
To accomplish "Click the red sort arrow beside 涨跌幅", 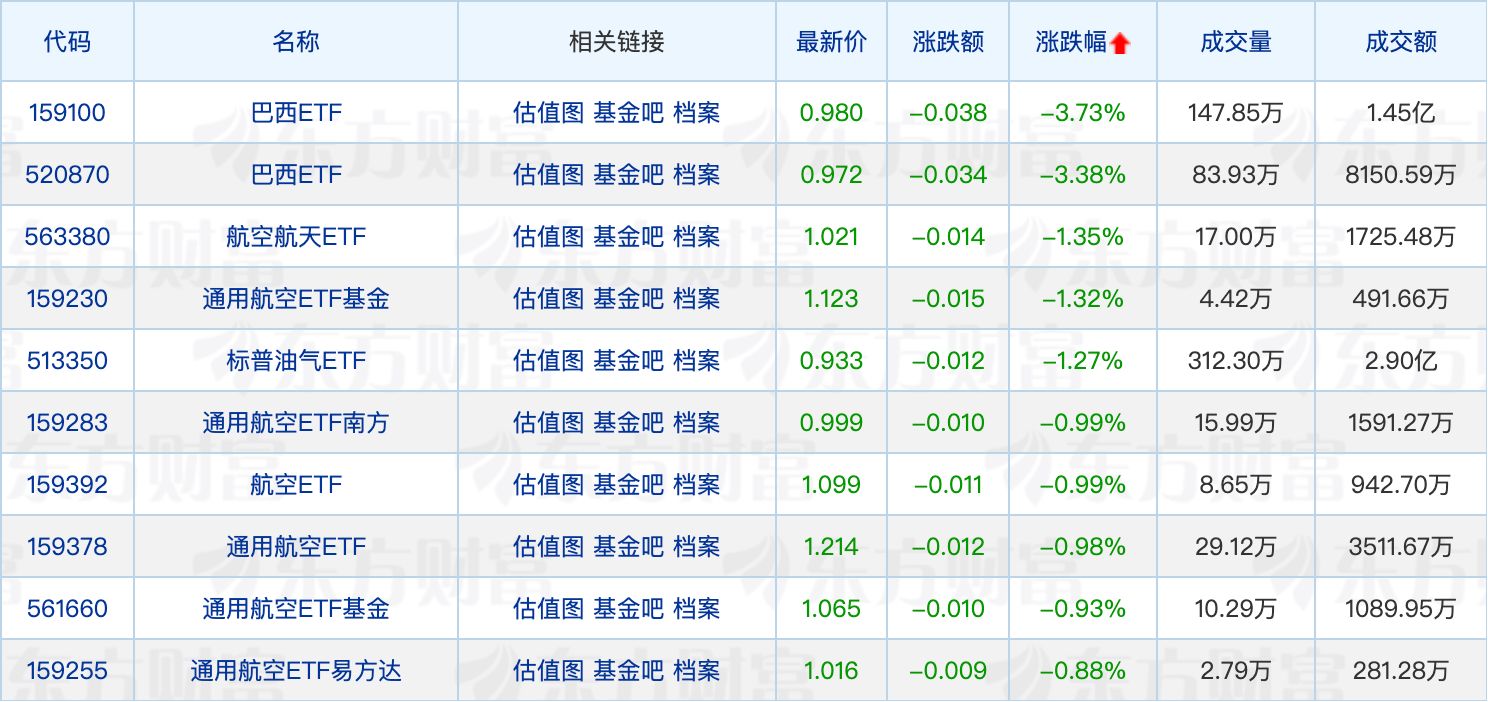I will click(x=1120, y=43).
